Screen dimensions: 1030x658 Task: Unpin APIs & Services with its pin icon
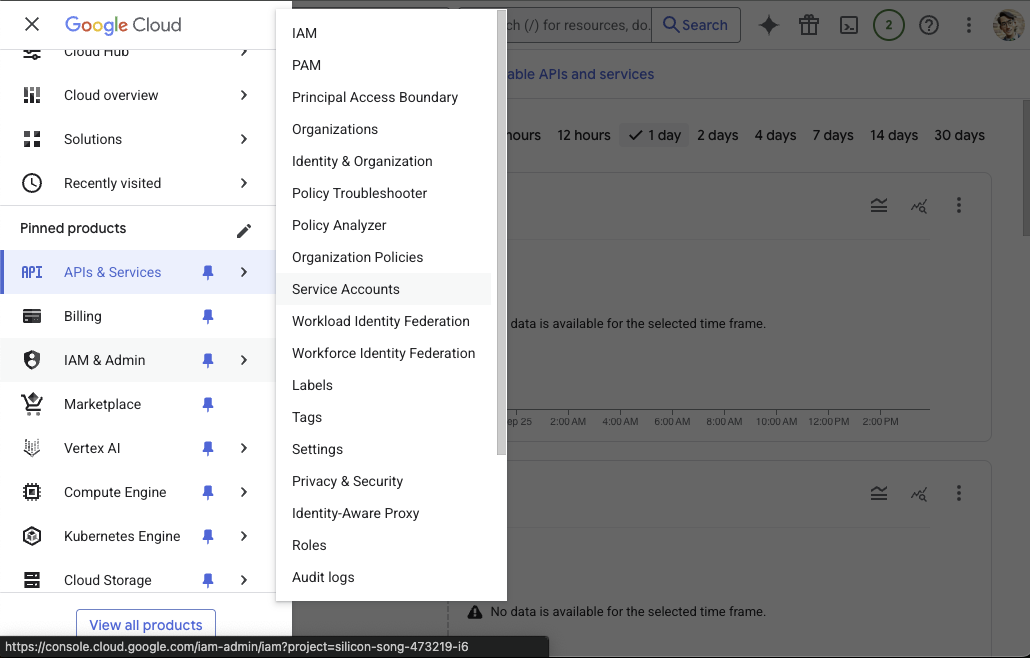pyautogui.click(x=208, y=272)
